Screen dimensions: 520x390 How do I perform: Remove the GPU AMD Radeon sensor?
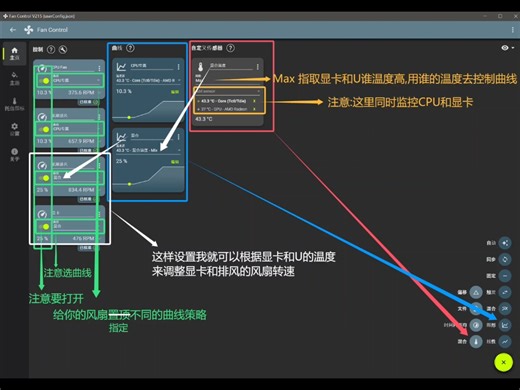pos(255,109)
